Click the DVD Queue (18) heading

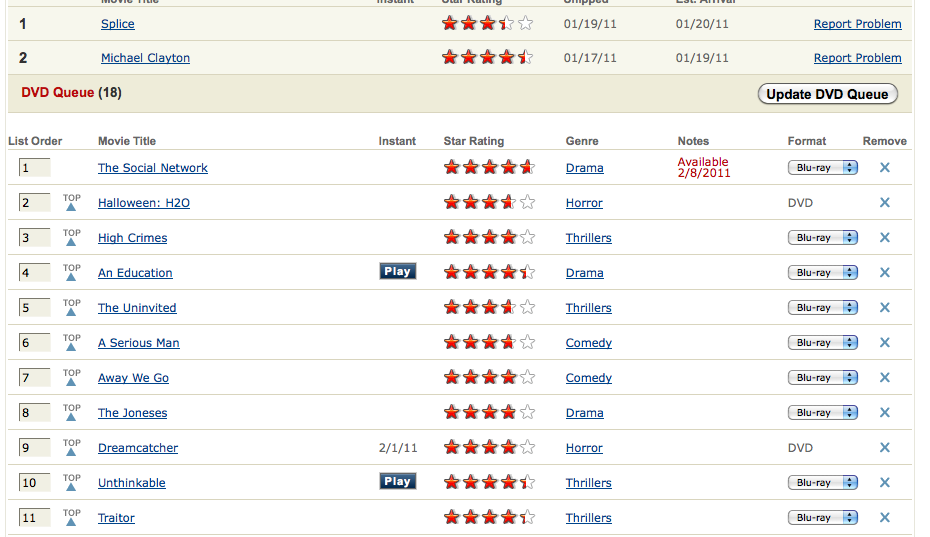71,93
